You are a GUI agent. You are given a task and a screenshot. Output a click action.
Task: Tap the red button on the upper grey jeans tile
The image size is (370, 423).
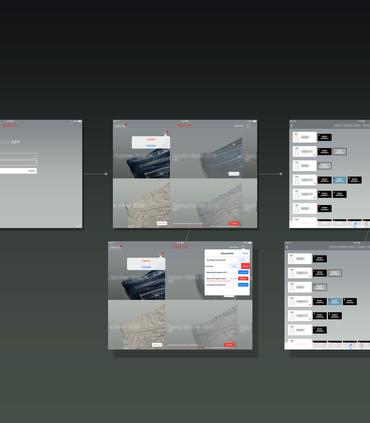pyautogui.click(x=234, y=223)
